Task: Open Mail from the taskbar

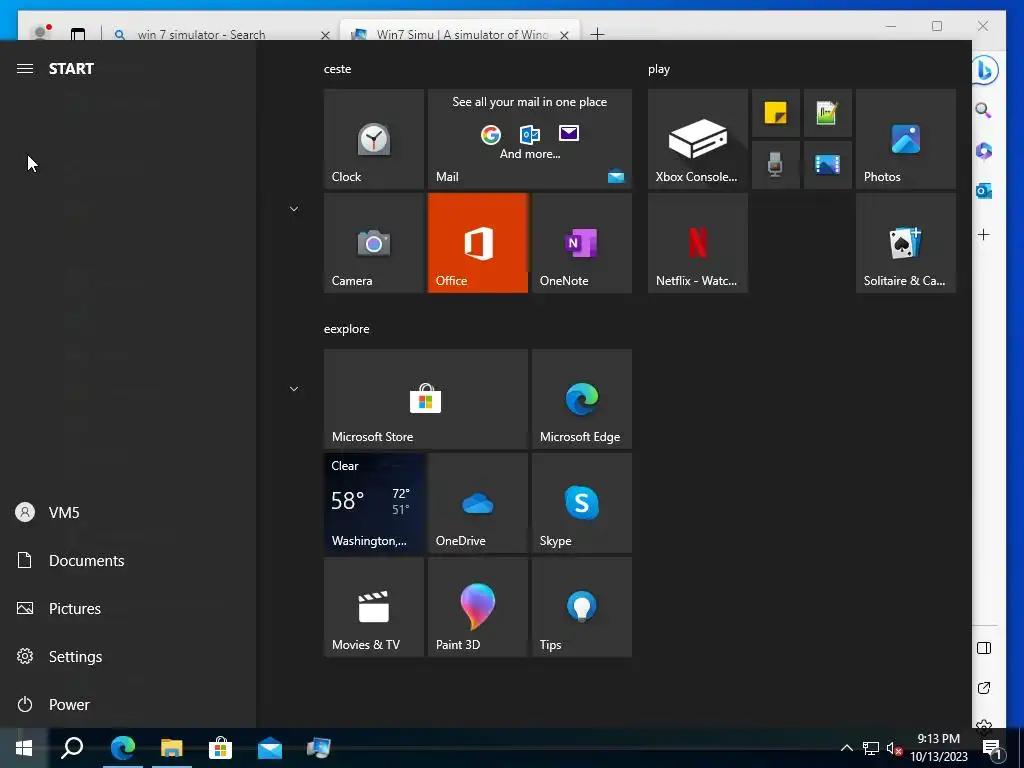Action: [x=270, y=748]
